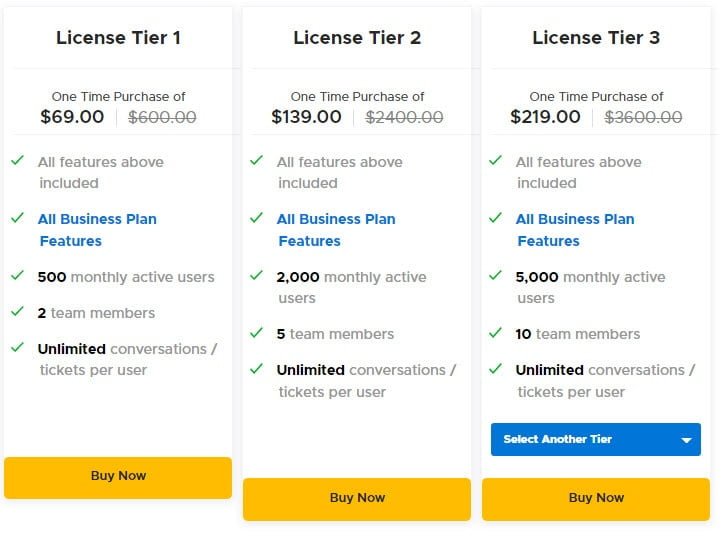Click checkmark beside 2,000 monthly active users
The height and width of the screenshot is (536, 726).
pos(257,276)
